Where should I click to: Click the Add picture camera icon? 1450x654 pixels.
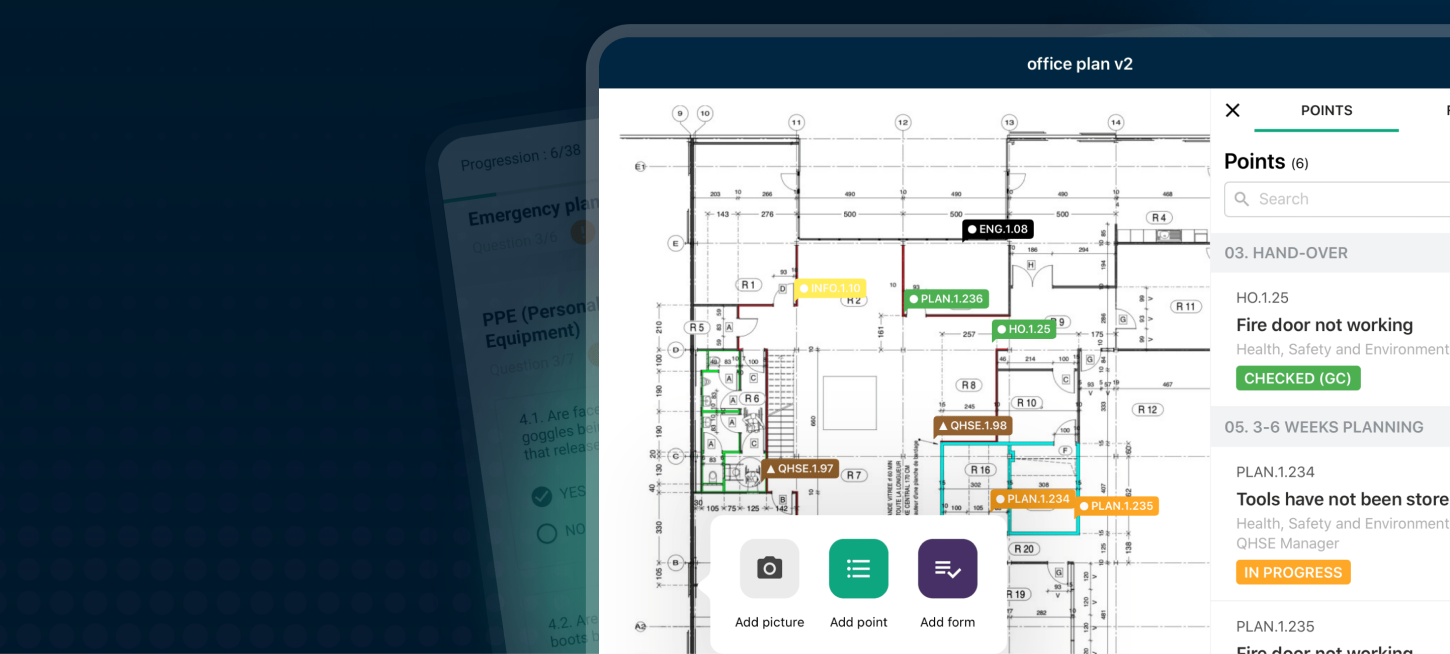click(x=769, y=568)
